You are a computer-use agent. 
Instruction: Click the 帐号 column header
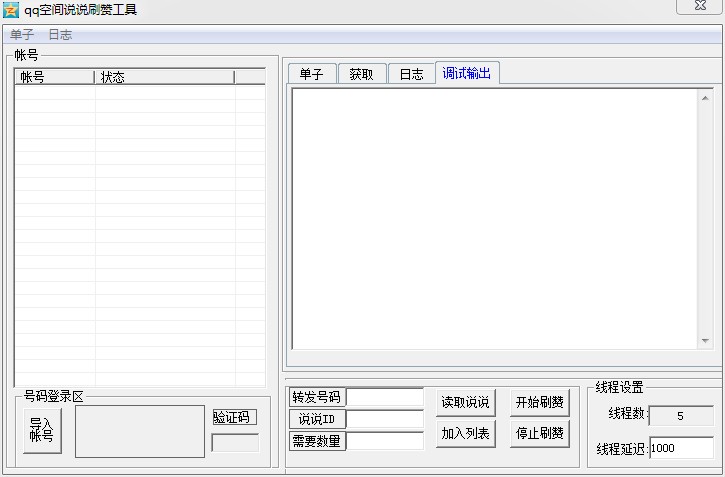(x=54, y=77)
